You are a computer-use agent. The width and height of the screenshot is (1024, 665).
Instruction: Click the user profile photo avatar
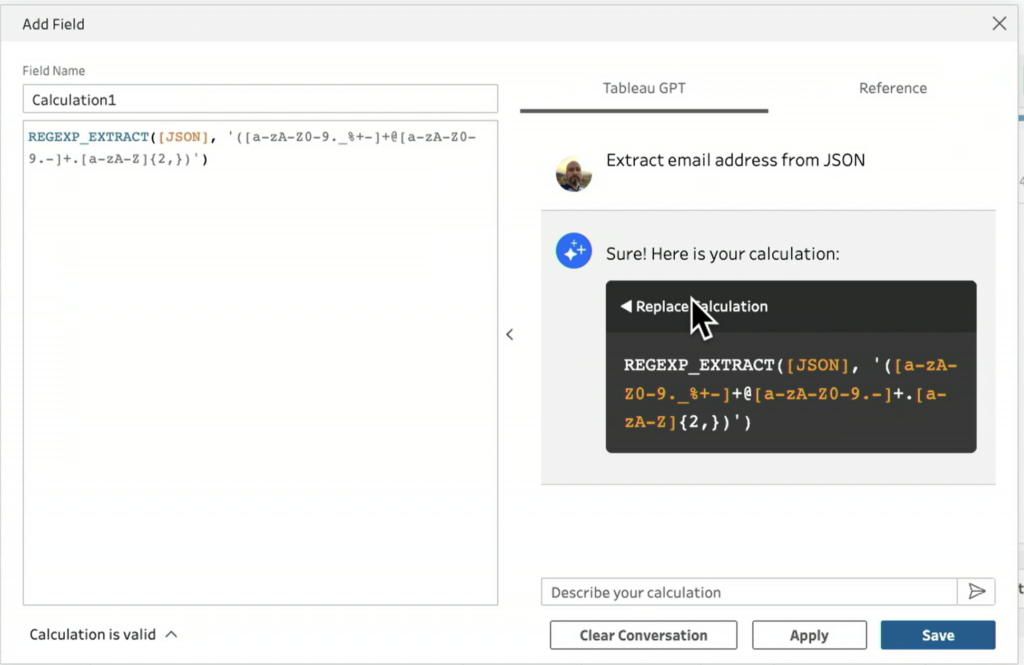coord(574,174)
